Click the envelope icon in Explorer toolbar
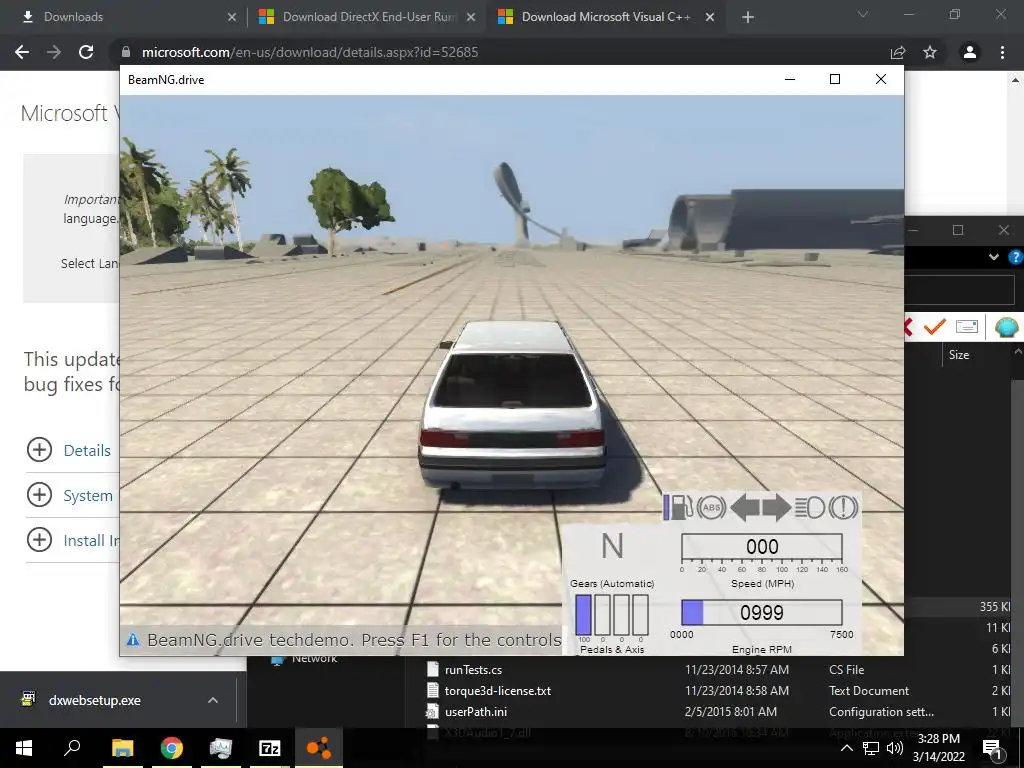 [967, 326]
